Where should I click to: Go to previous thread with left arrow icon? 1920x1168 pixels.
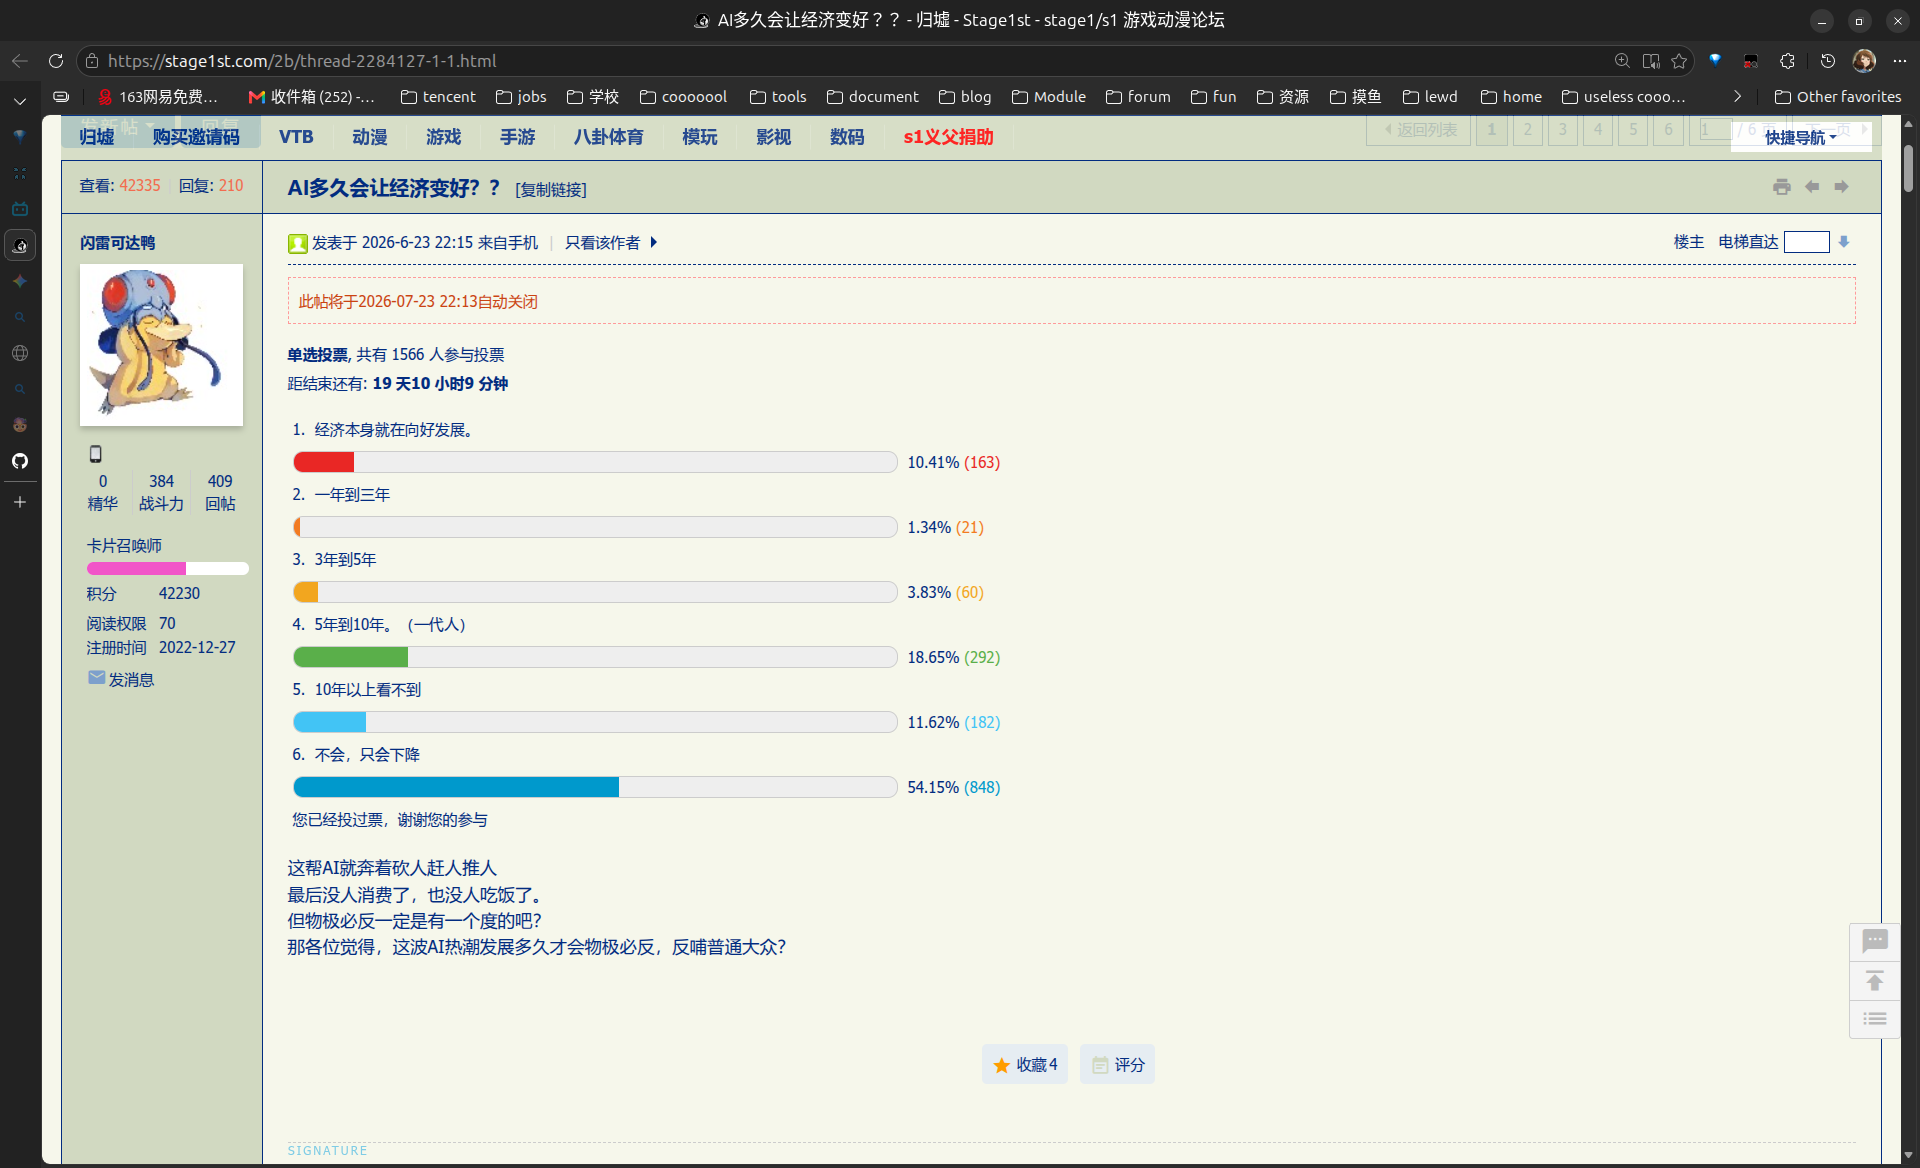pyautogui.click(x=1812, y=187)
